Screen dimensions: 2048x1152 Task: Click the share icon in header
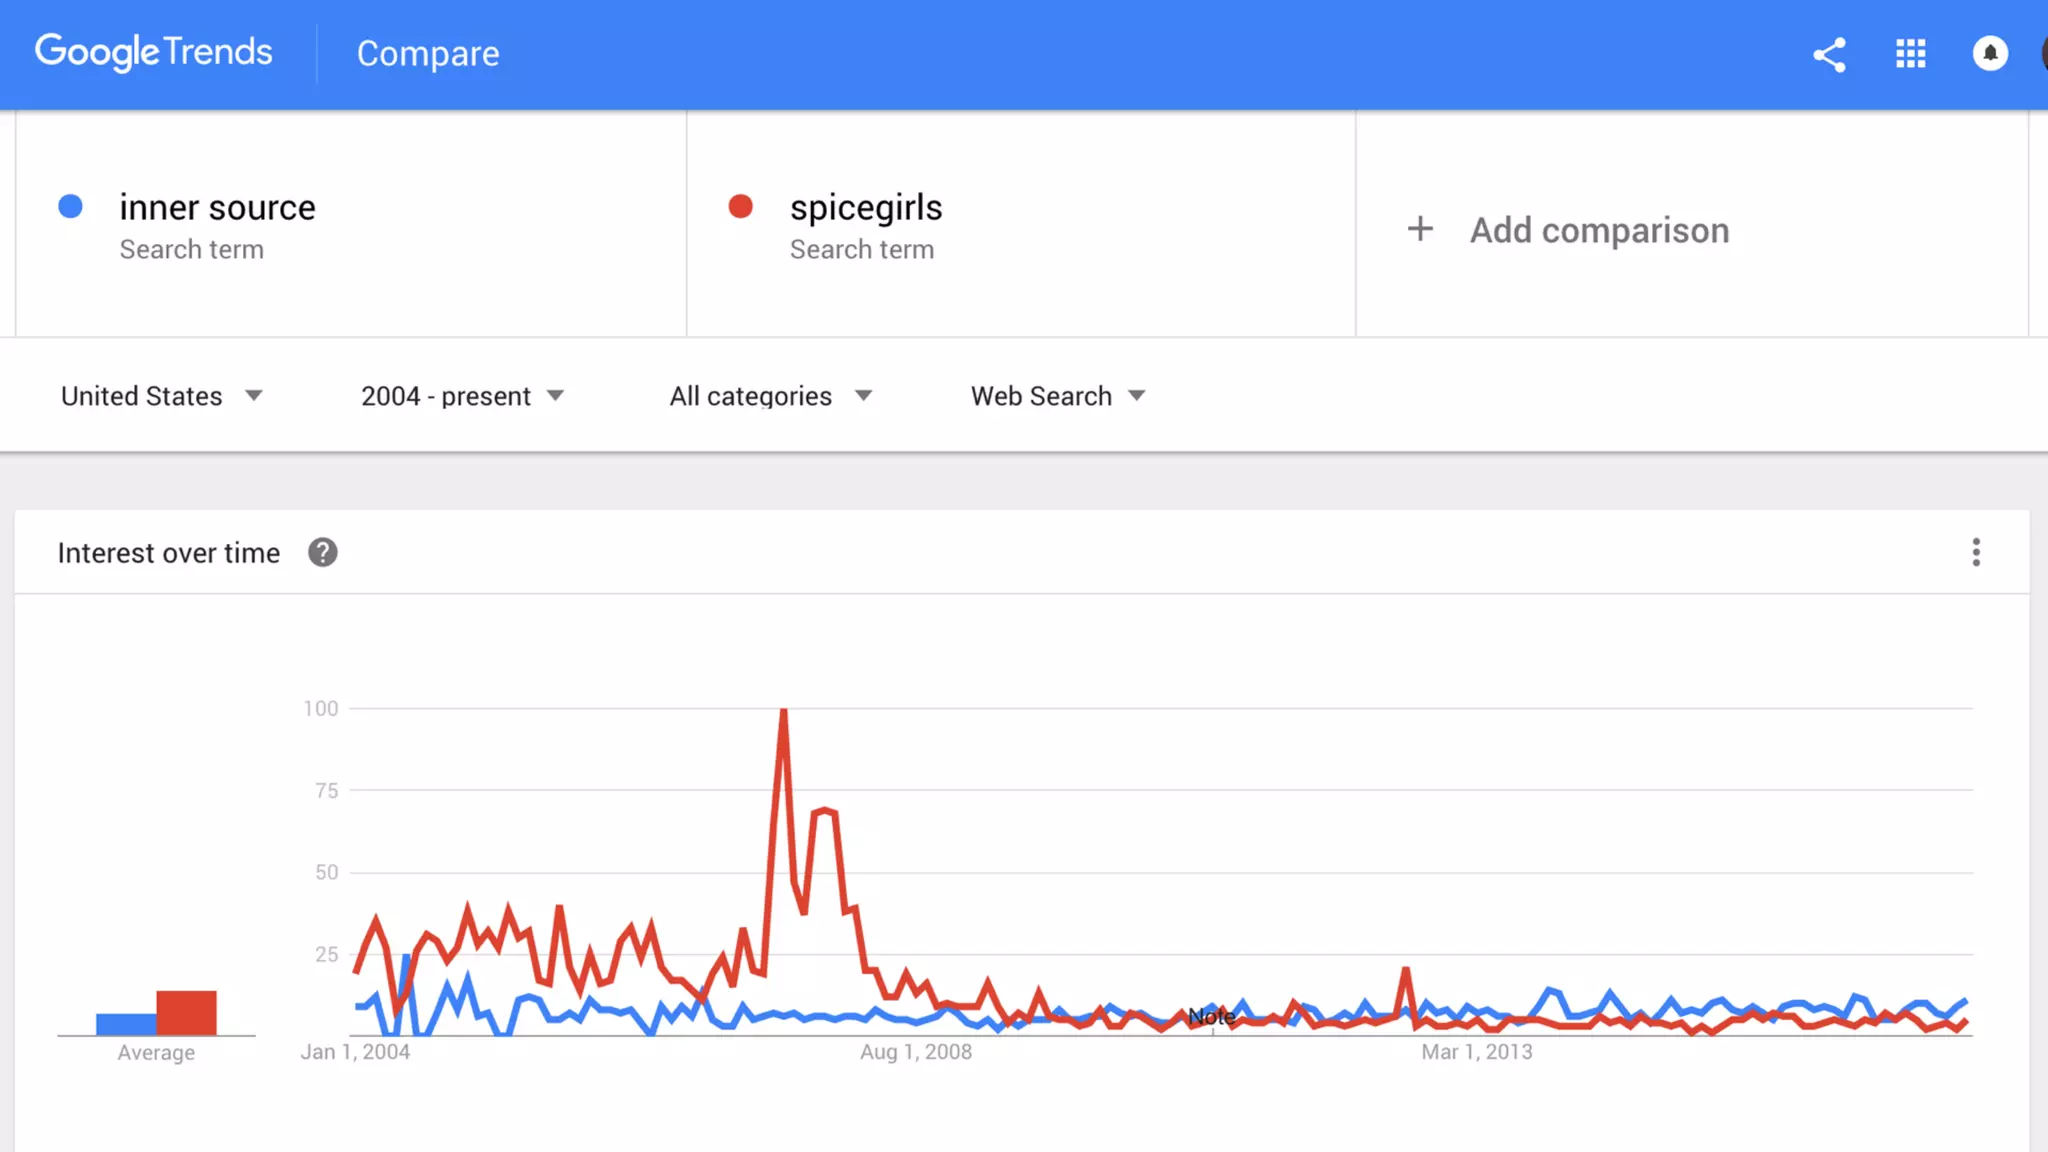[x=1829, y=54]
